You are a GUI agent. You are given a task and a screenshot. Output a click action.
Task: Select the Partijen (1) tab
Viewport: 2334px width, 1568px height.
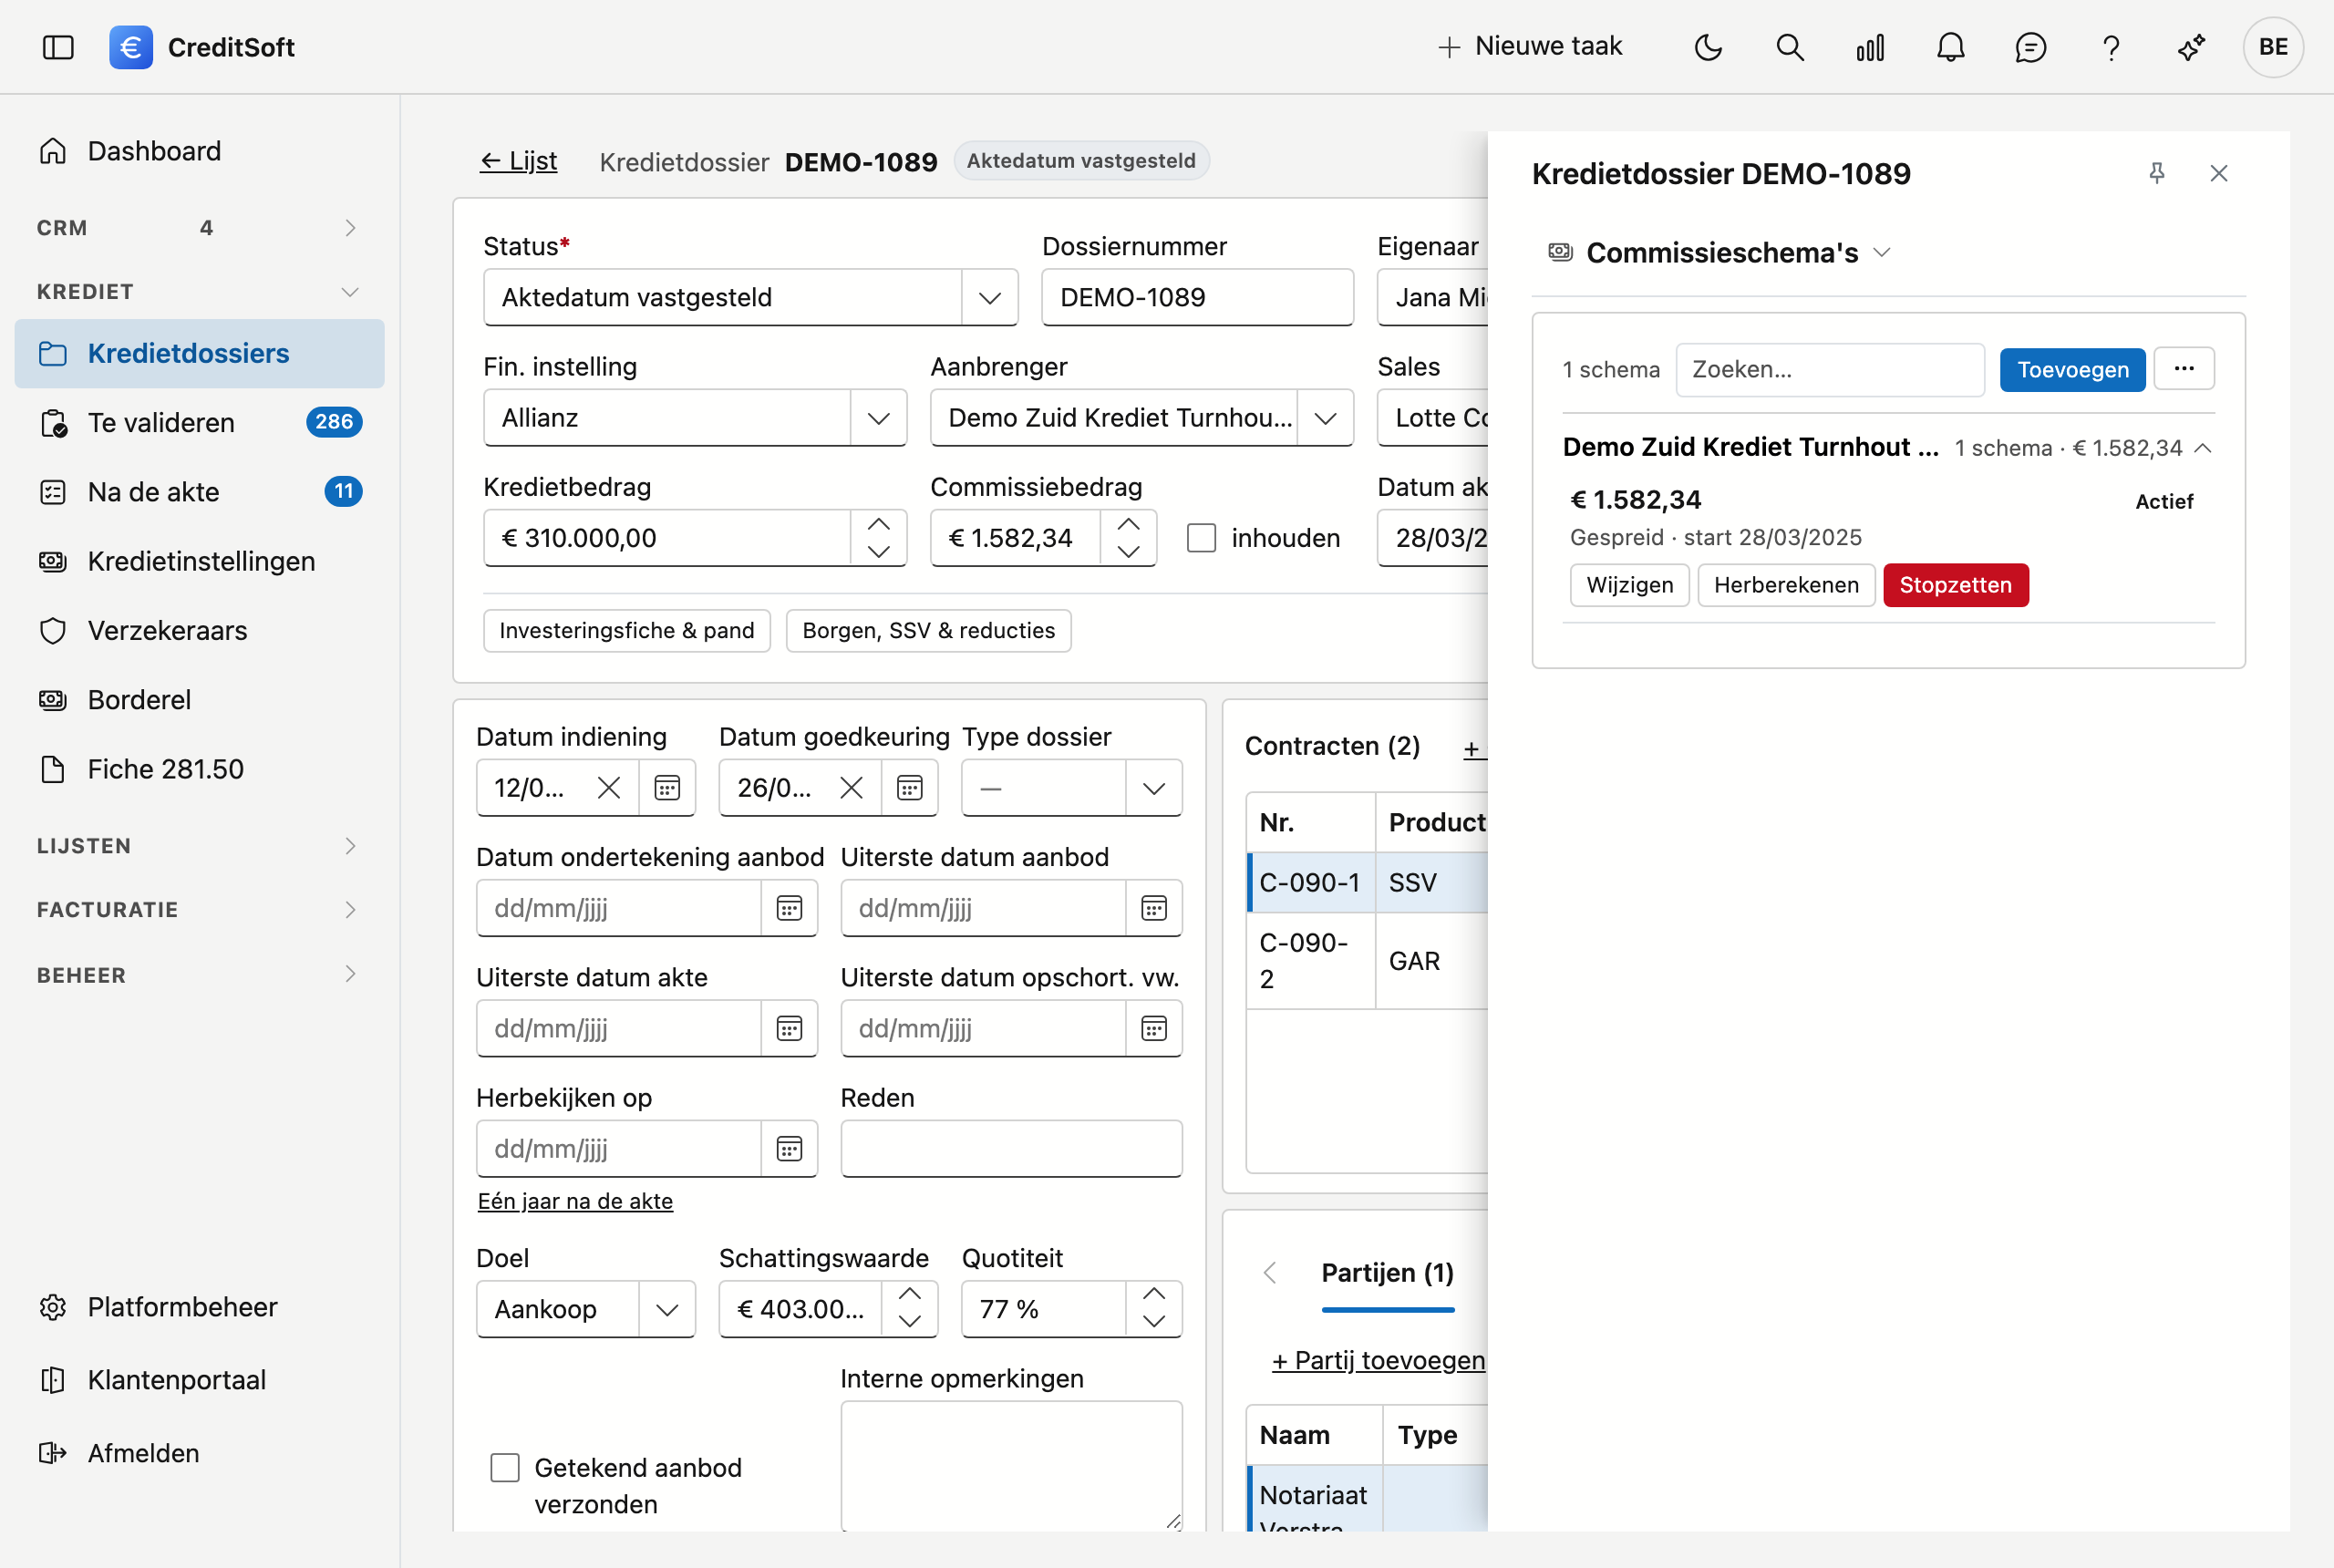[x=1387, y=1273]
